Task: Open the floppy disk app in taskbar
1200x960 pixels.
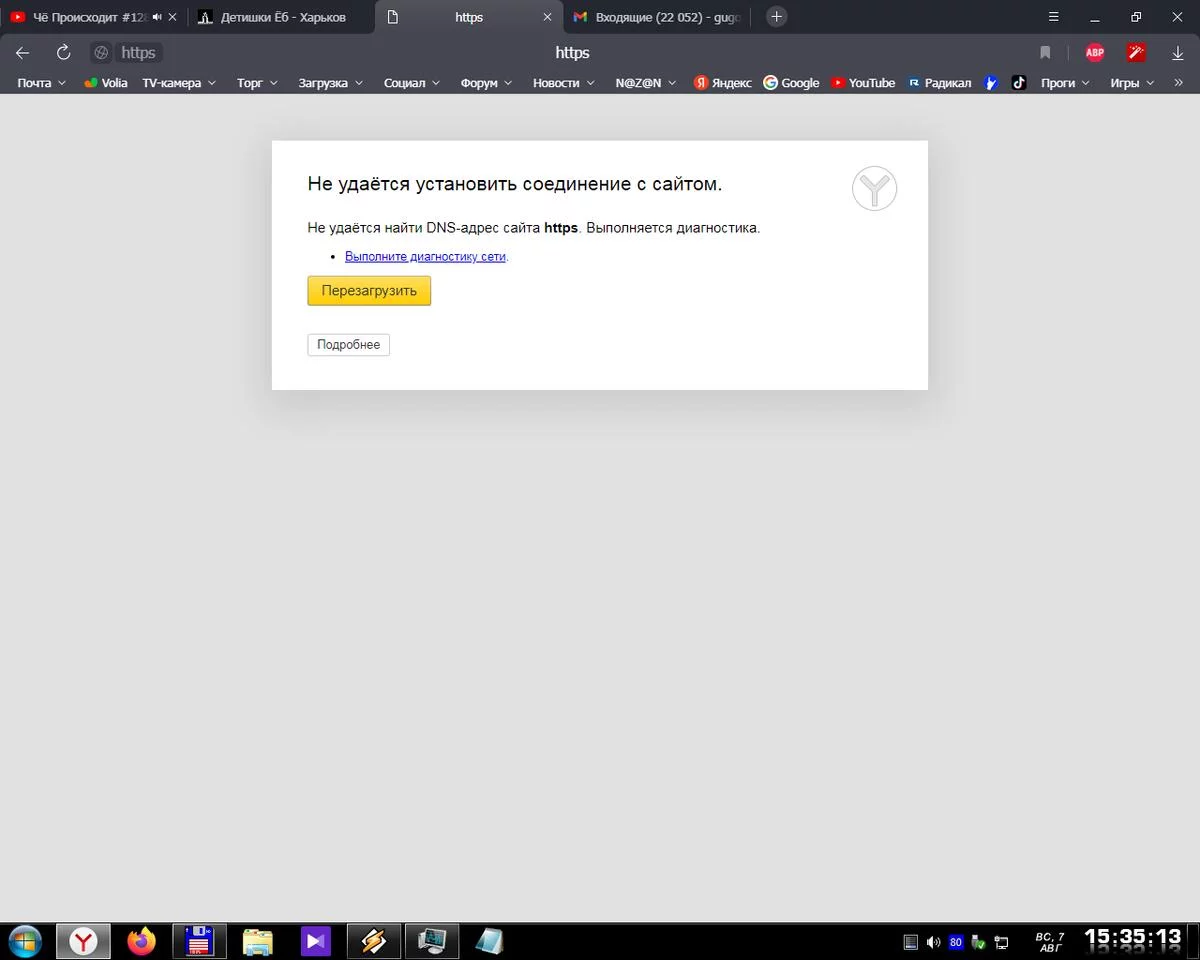Action: click(199, 941)
